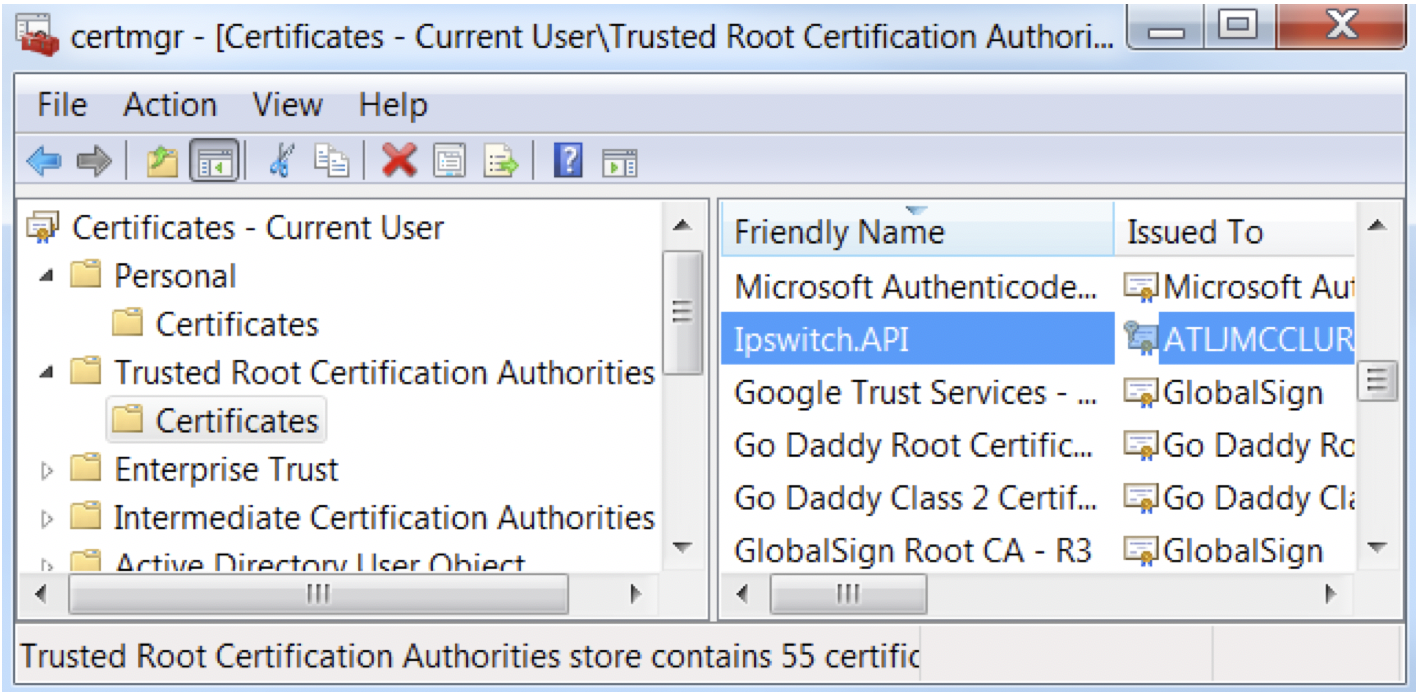Viewport: 1416px width, 692px height.
Task: Click the Issued To column header
Action: coord(1235,232)
